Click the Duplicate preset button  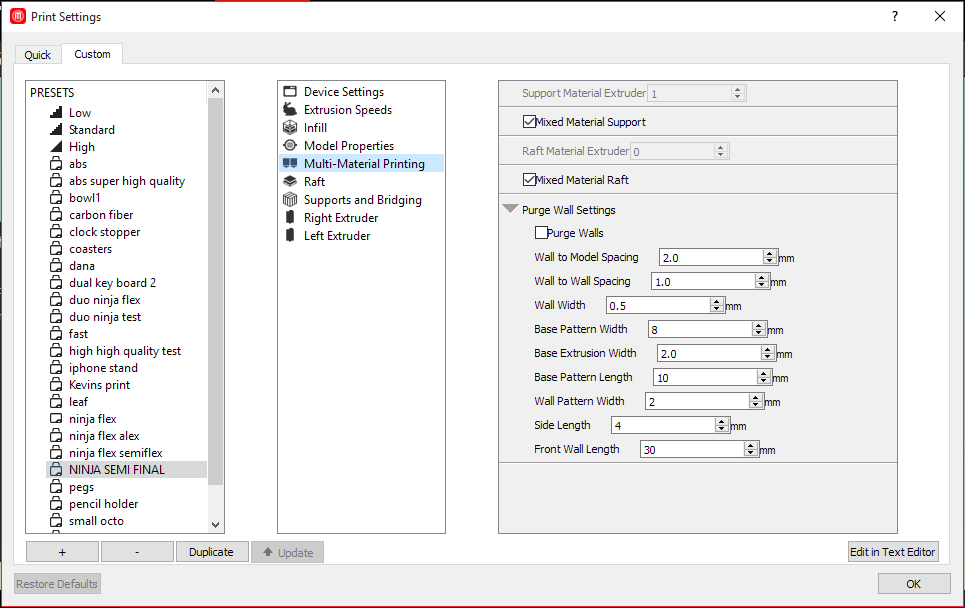(212, 552)
